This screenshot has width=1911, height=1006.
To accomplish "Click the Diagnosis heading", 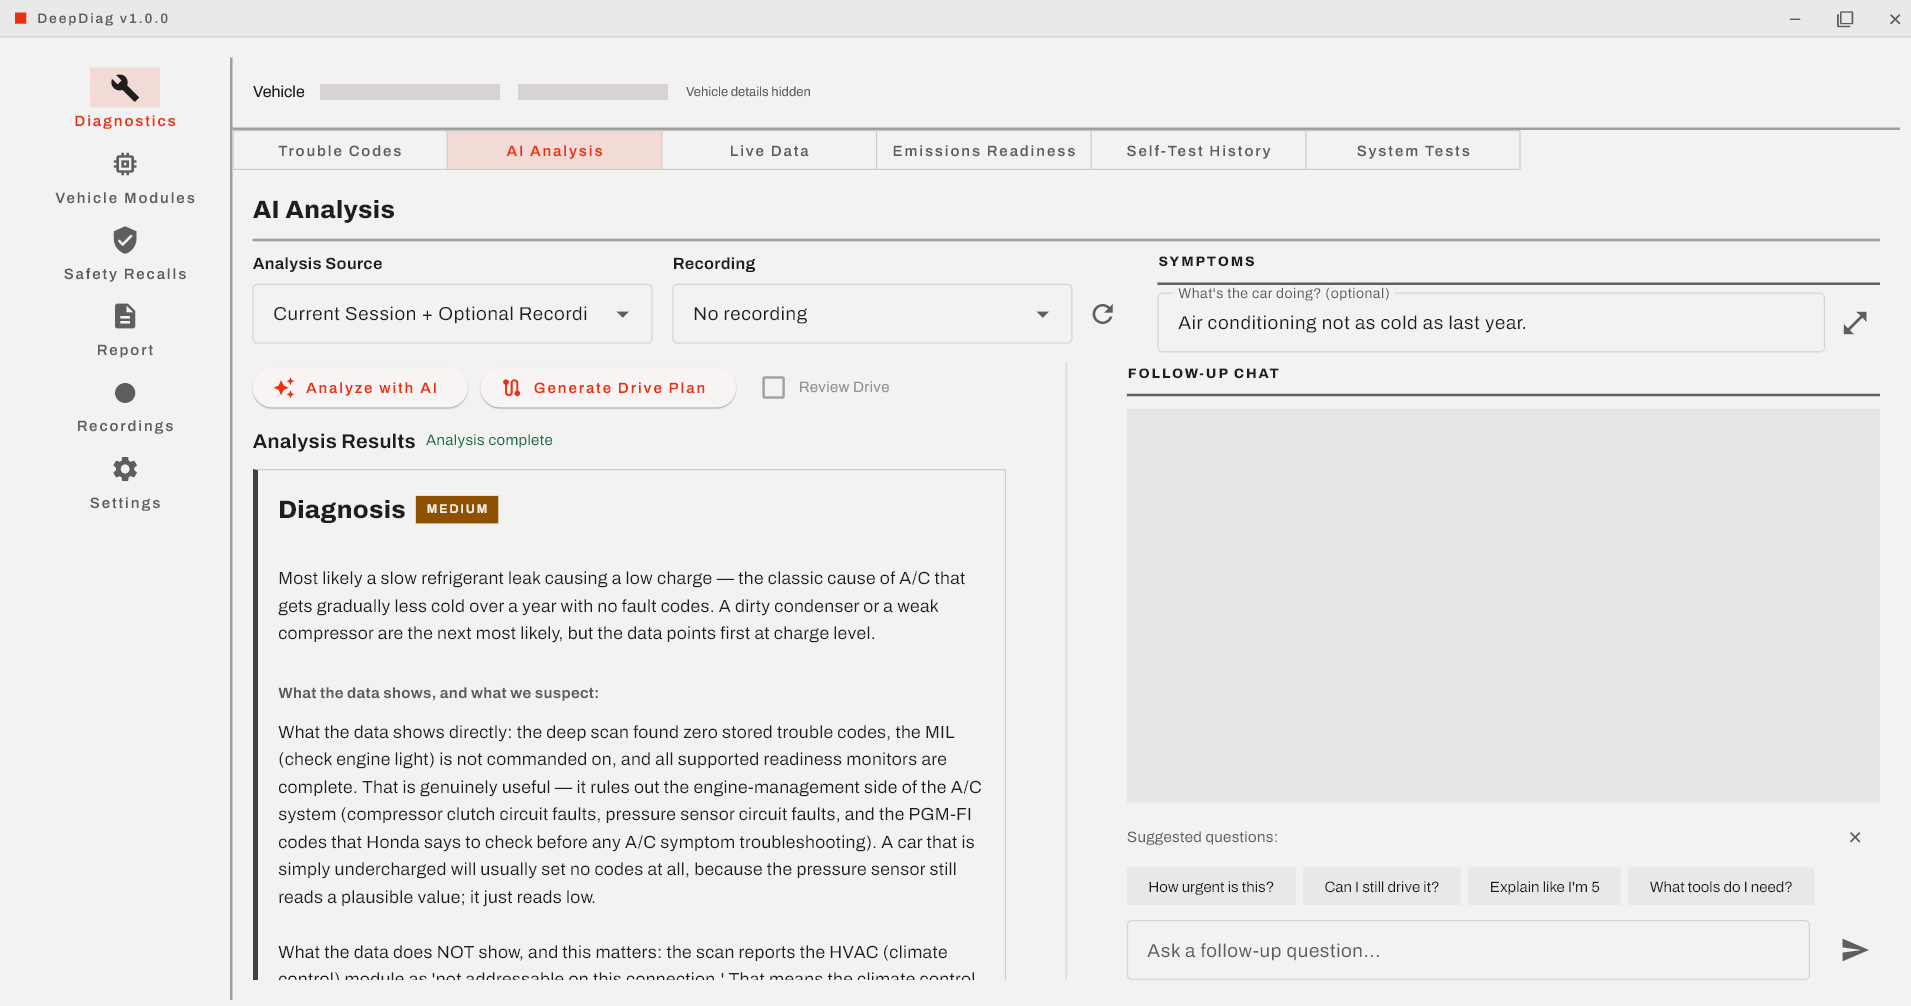I will tap(341, 510).
